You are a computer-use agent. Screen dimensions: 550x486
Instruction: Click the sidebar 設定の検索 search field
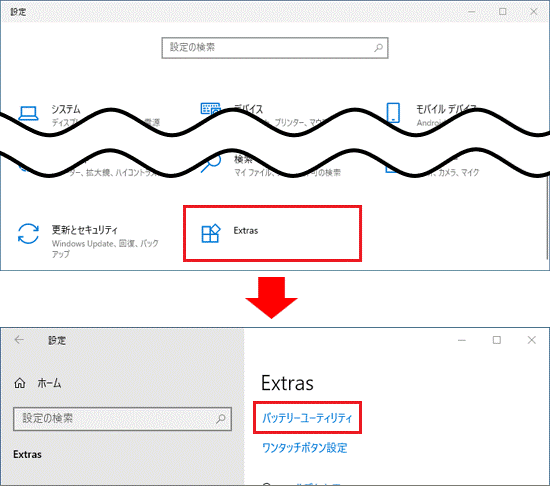122,418
